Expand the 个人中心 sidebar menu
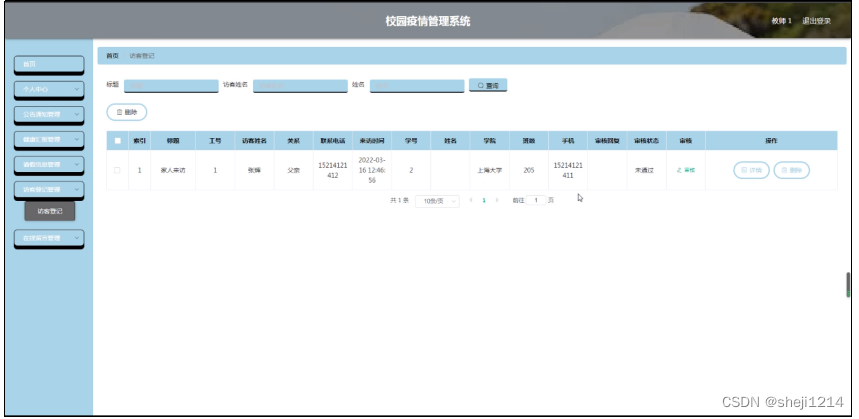 49,89
